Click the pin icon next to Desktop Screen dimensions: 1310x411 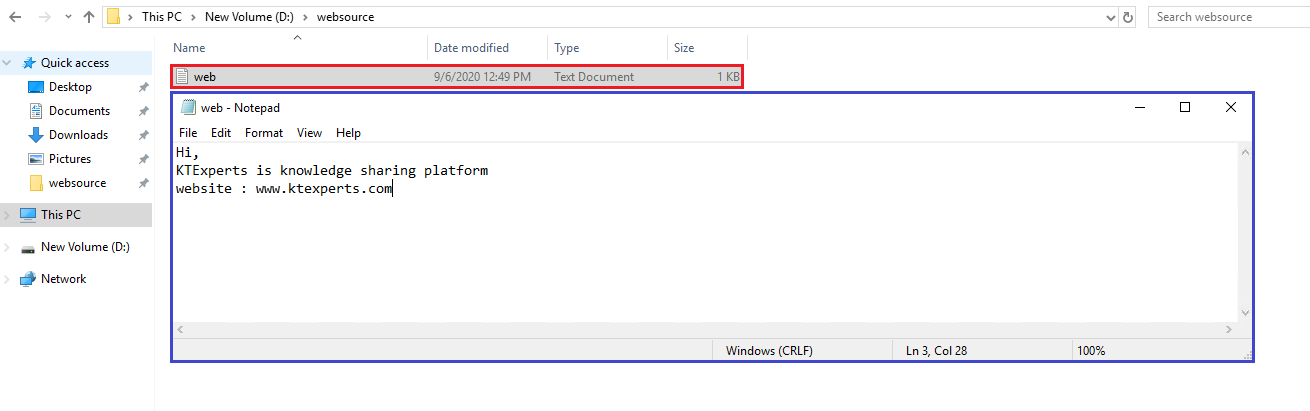(144, 87)
